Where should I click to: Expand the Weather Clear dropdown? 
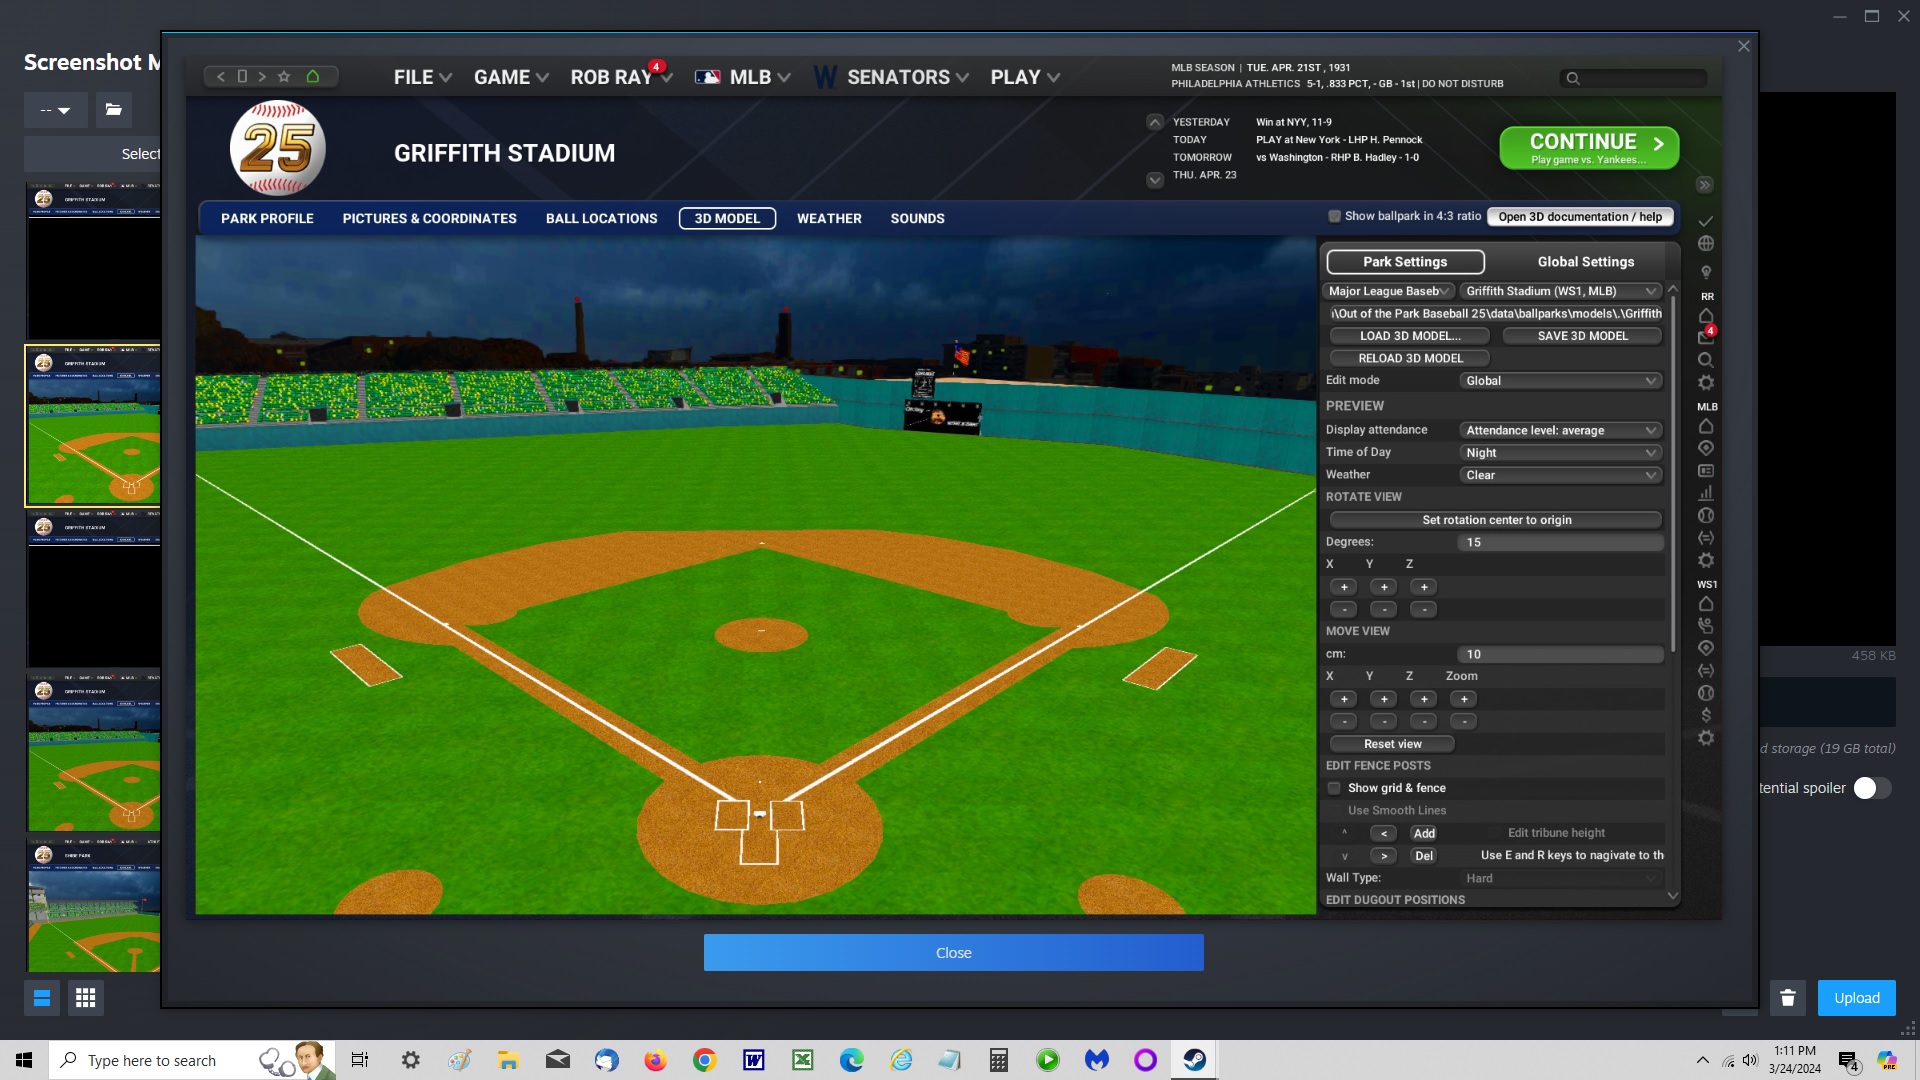[x=1560, y=475]
